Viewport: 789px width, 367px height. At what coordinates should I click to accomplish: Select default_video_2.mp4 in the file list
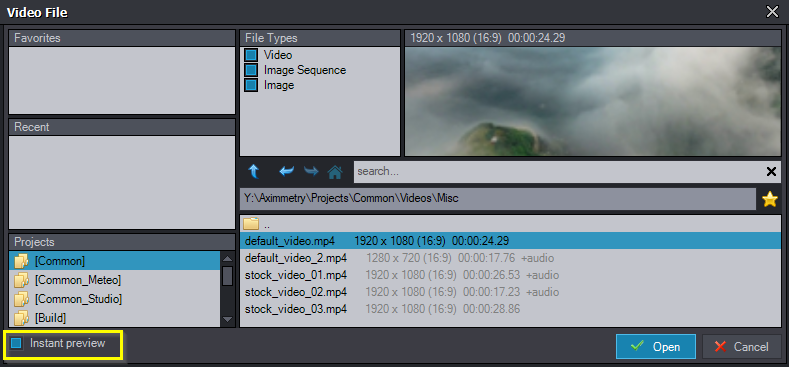tap(510, 258)
